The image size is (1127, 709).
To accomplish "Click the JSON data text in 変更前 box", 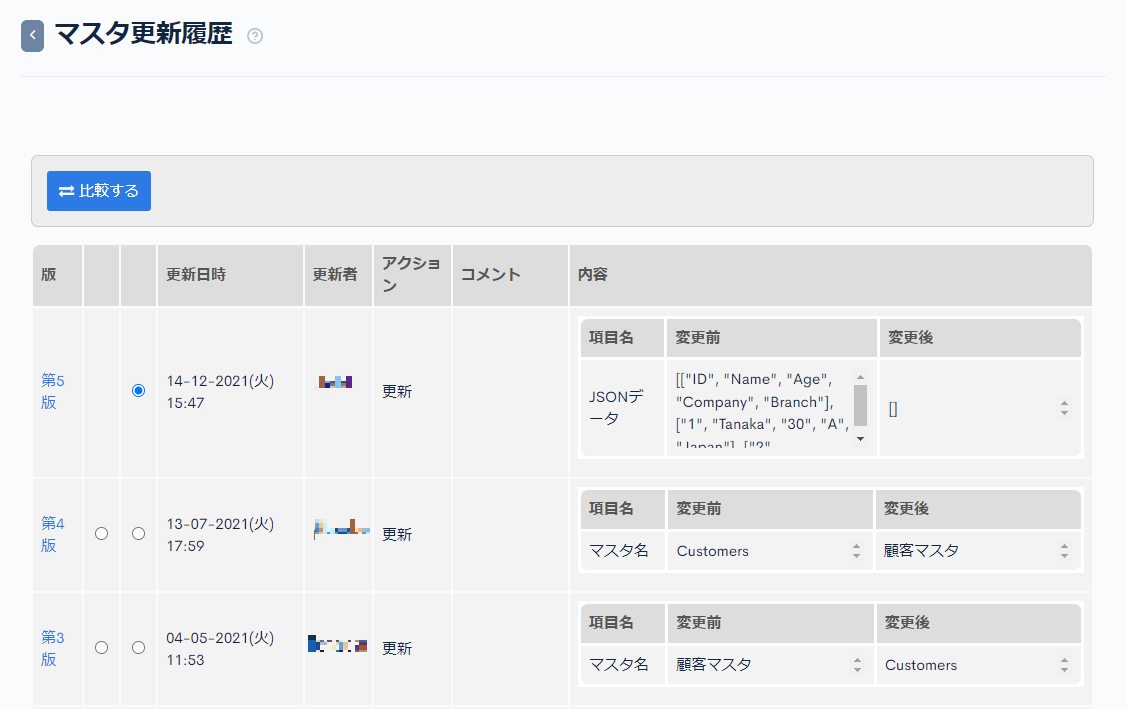I will click(762, 408).
